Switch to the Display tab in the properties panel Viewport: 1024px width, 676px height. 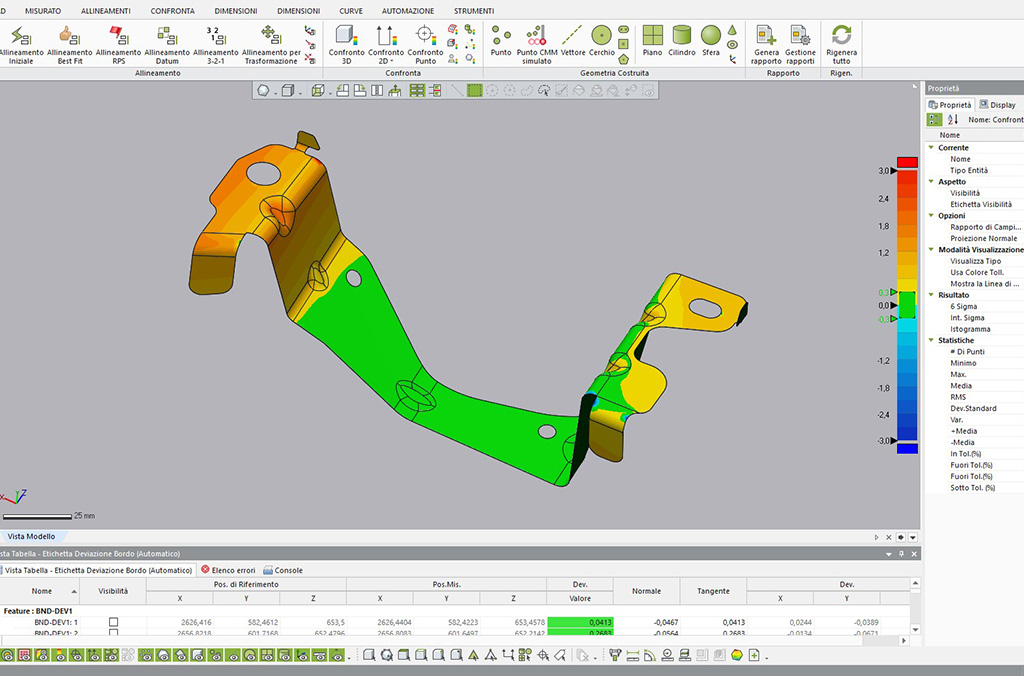click(x=997, y=105)
